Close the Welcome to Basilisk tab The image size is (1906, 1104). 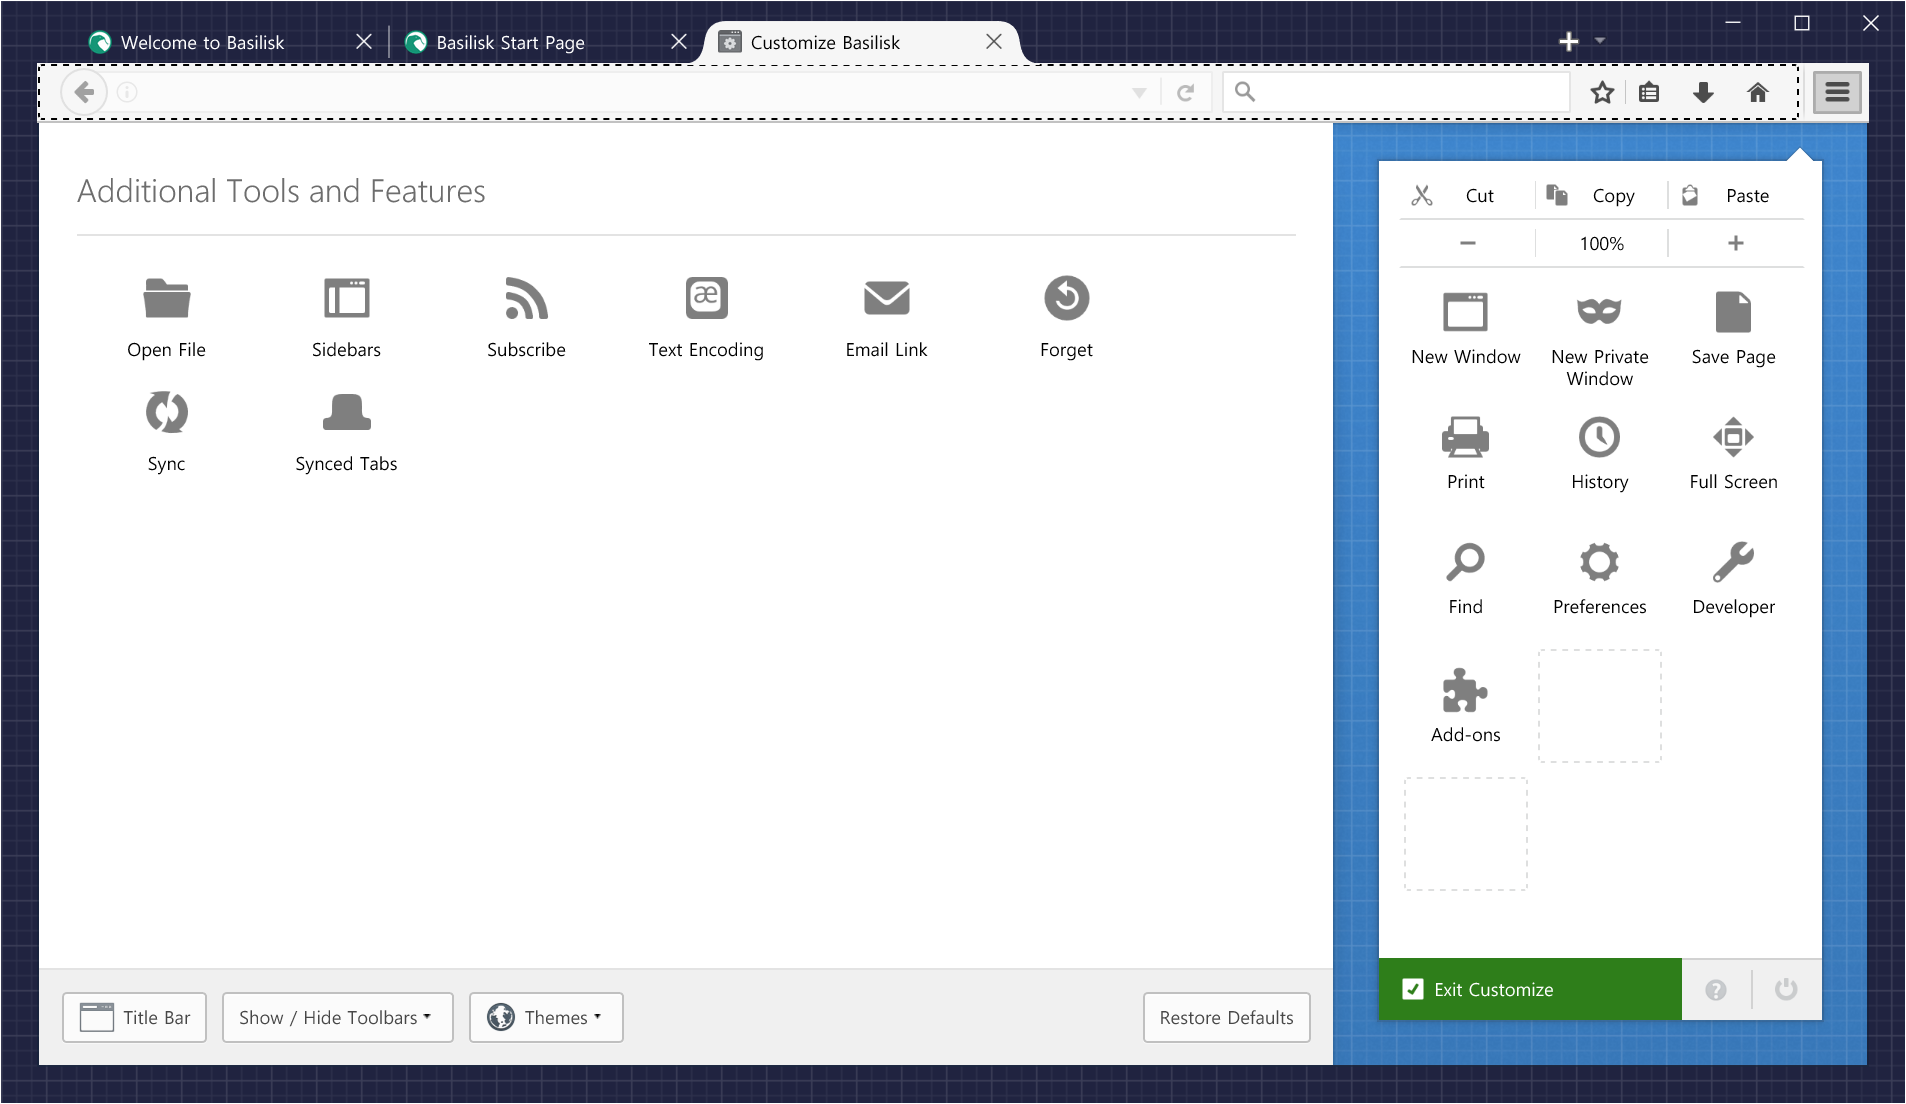[364, 42]
